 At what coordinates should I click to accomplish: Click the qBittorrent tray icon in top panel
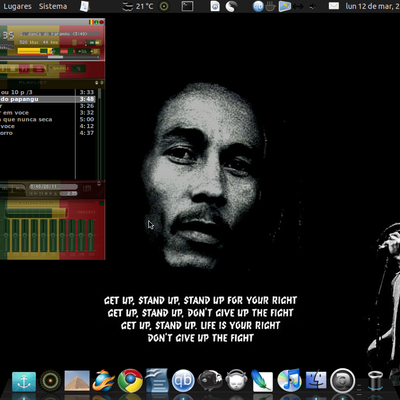pos(258,6)
